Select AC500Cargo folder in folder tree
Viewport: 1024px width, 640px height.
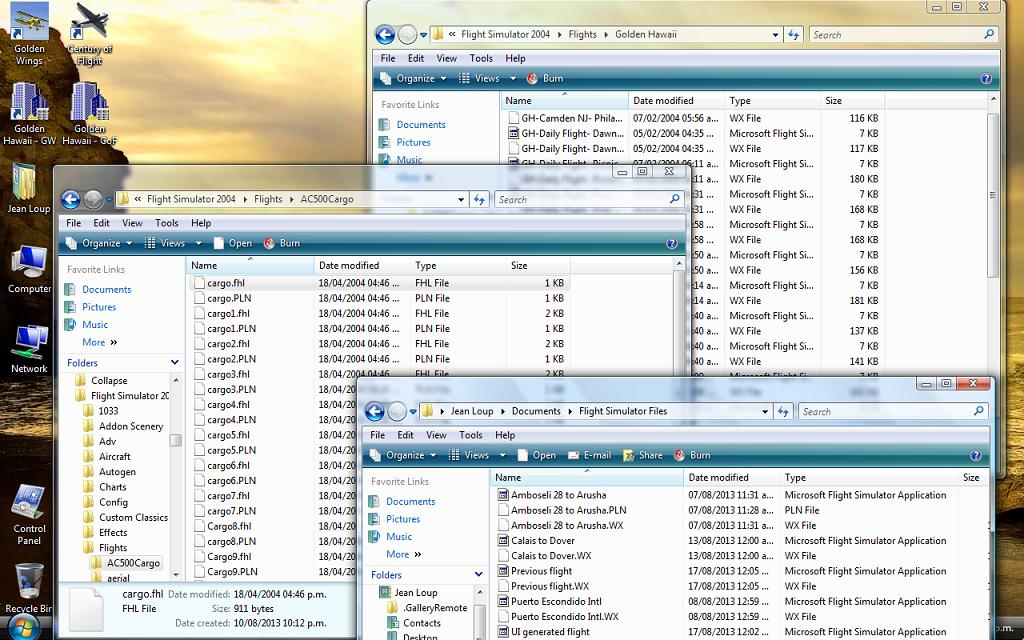(133, 563)
